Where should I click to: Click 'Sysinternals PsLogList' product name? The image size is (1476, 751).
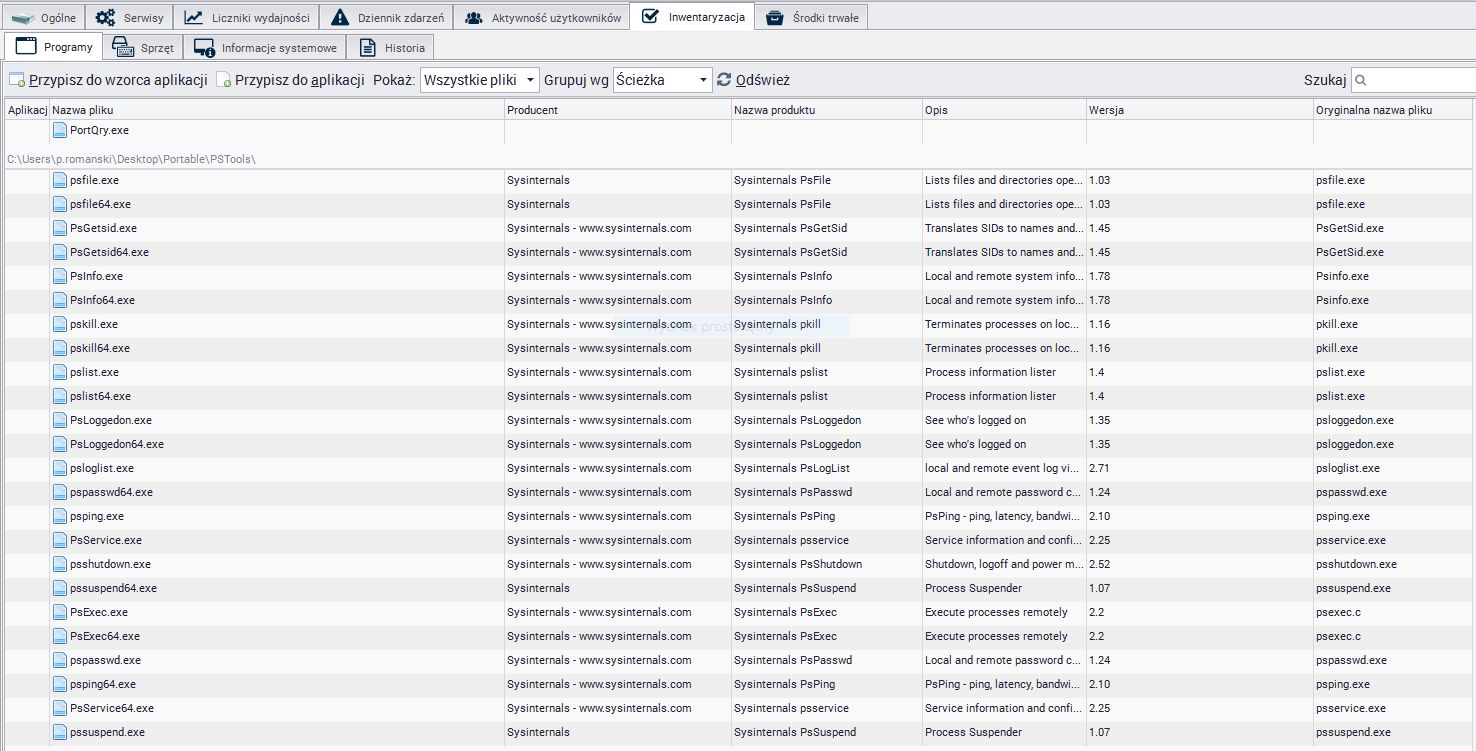[x=792, y=469]
